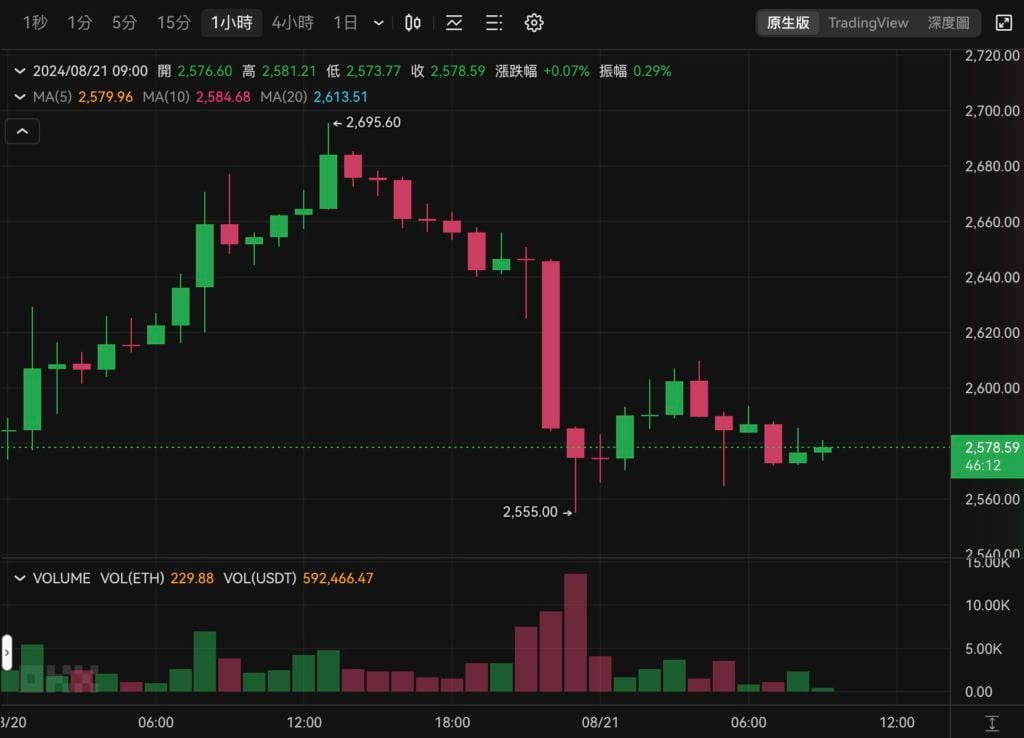
Task: Collapse the candle OHLC info row
Action: 19,71
